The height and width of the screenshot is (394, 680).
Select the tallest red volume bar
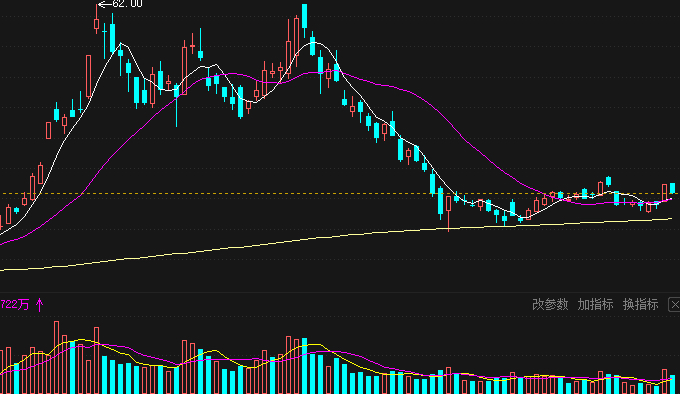[x=56, y=357]
